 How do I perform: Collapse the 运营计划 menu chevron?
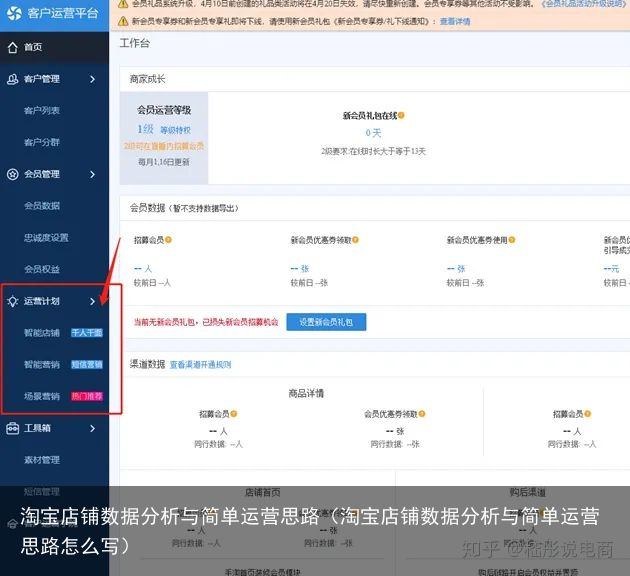click(x=92, y=301)
